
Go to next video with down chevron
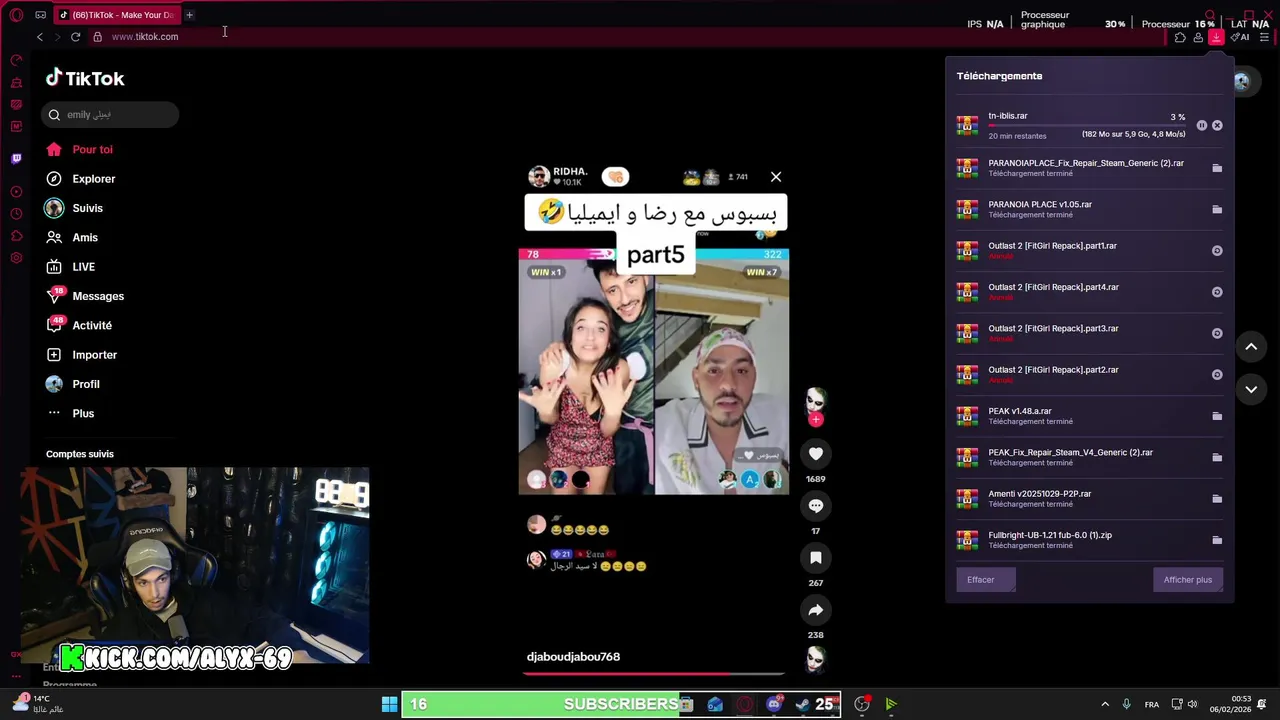click(1251, 389)
